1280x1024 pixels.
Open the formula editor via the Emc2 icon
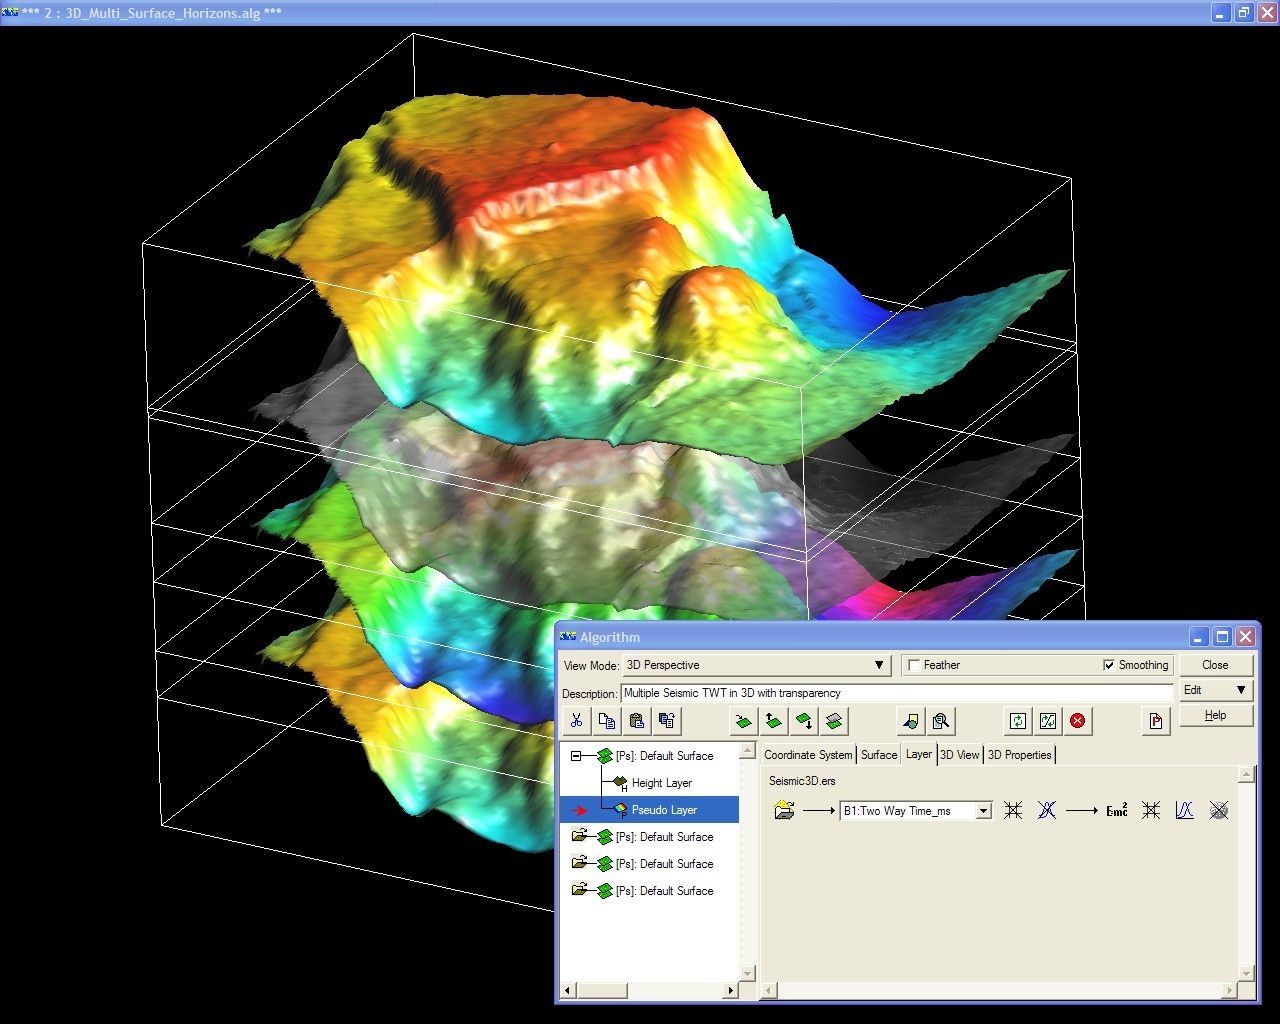(x=1116, y=810)
